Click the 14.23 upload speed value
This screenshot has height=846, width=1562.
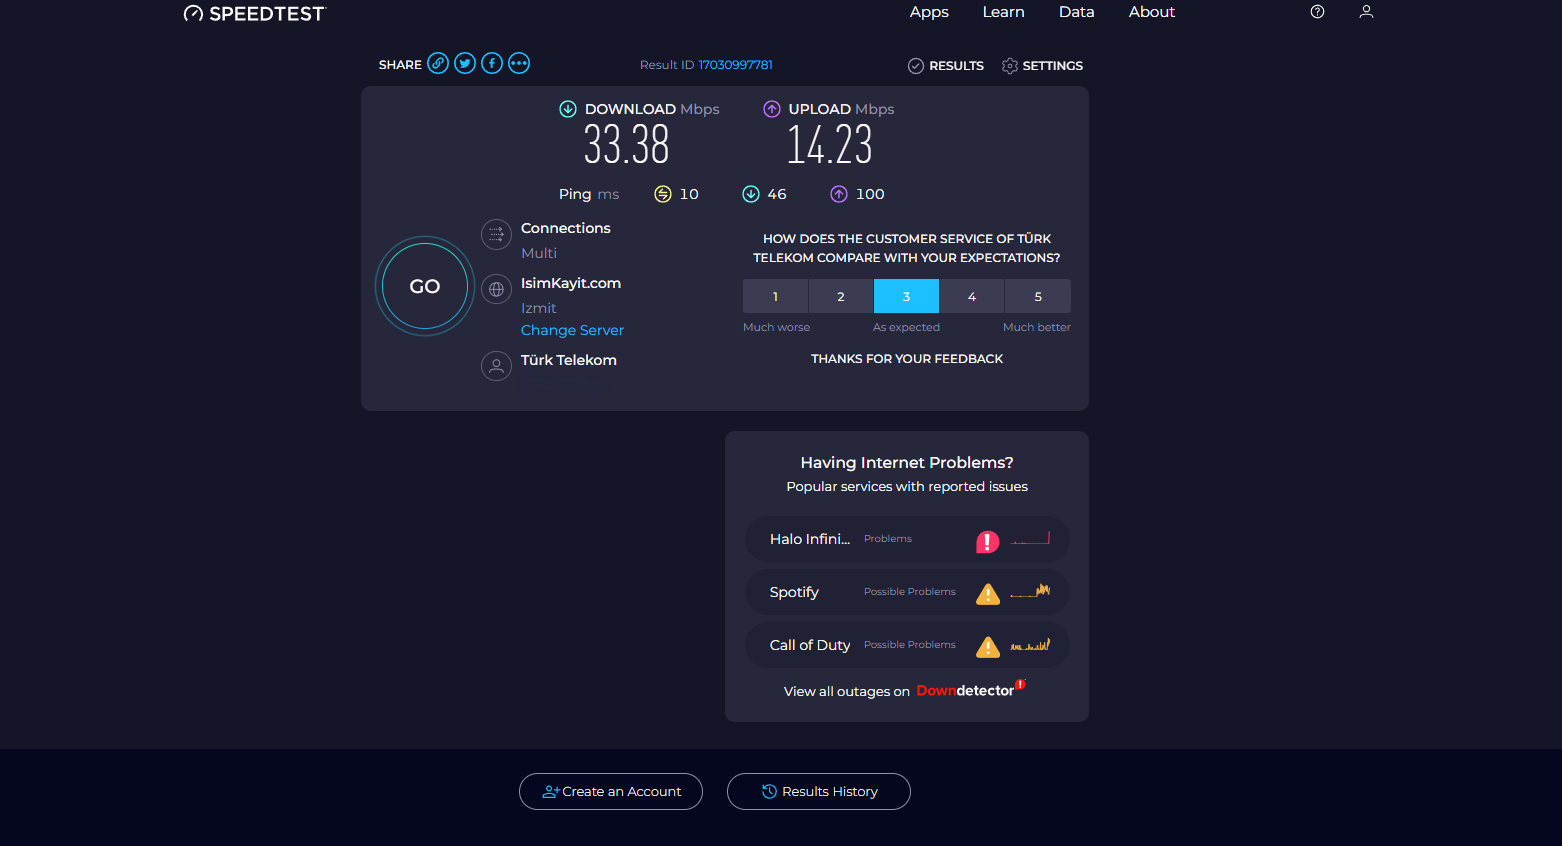coord(829,145)
